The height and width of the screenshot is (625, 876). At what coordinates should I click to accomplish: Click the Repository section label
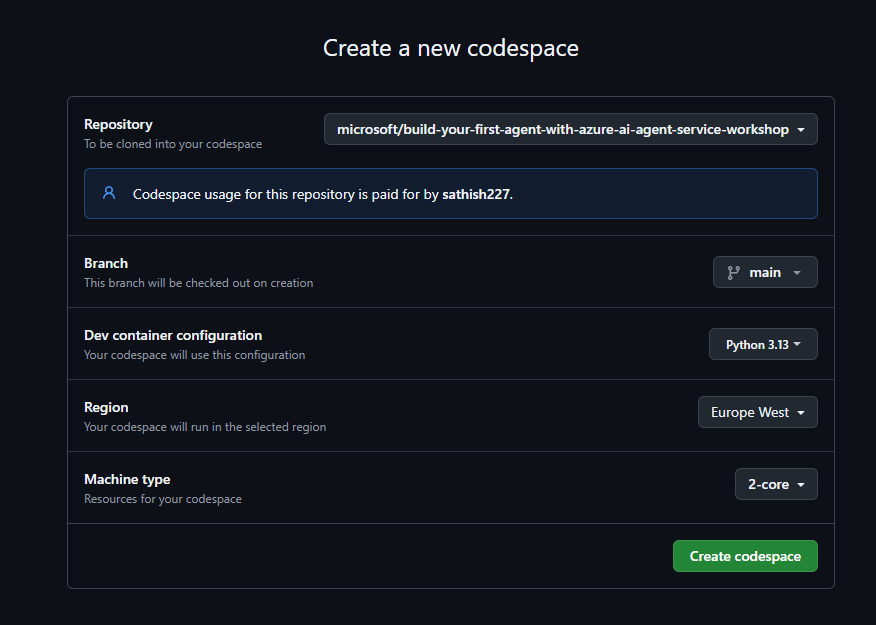point(118,124)
